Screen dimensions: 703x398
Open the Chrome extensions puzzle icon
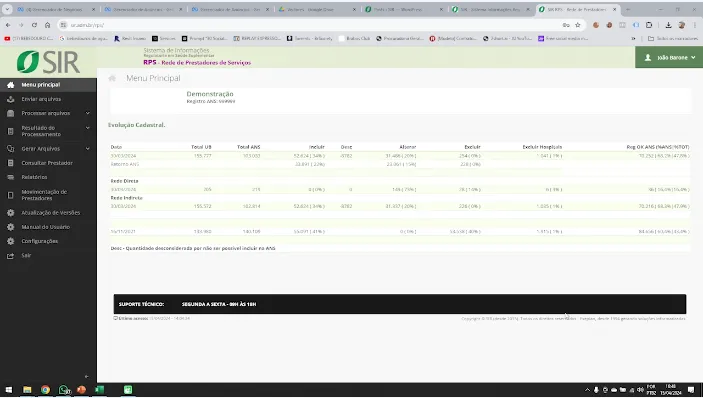click(649, 25)
